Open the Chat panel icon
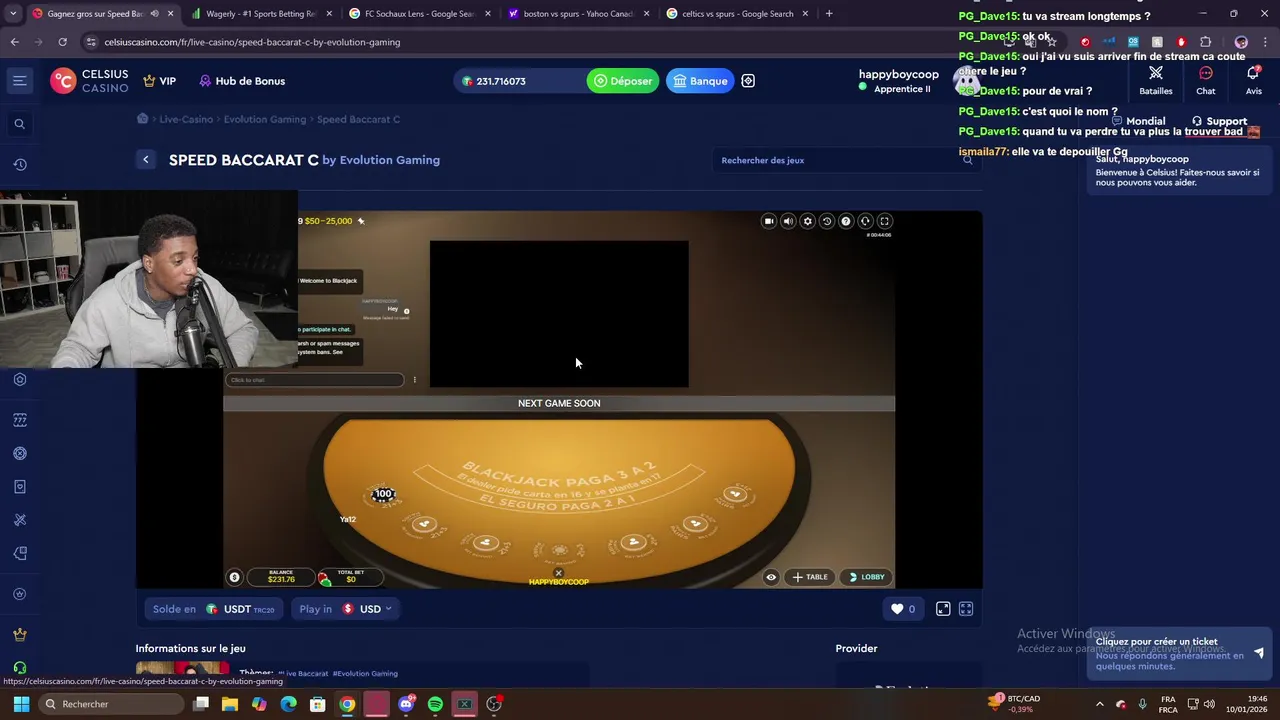Image resolution: width=1280 pixels, height=720 pixels. tap(1206, 80)
